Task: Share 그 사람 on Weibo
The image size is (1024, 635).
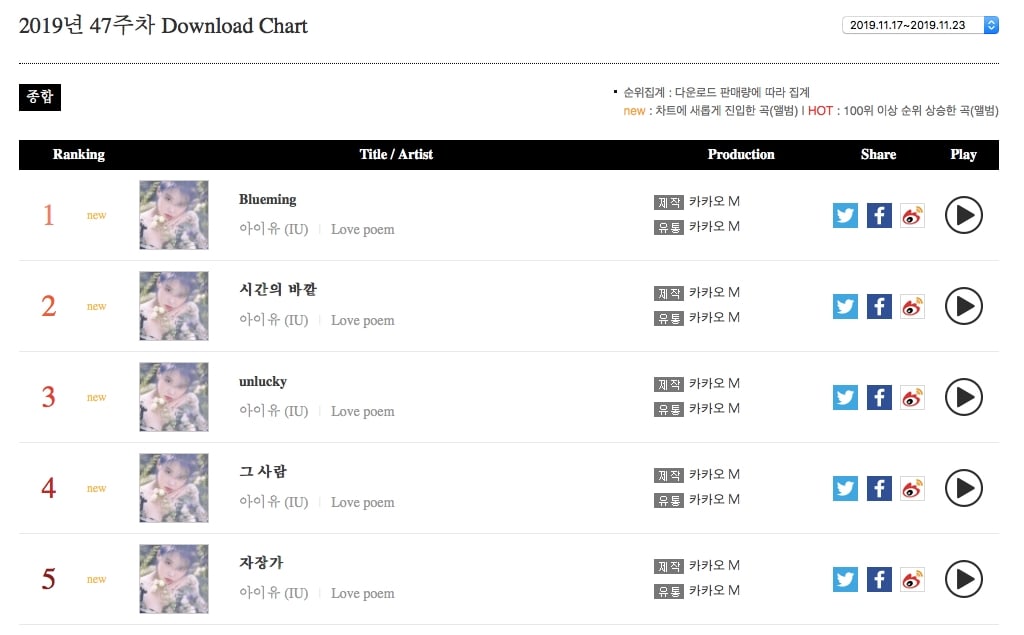Action: (912, 488)
